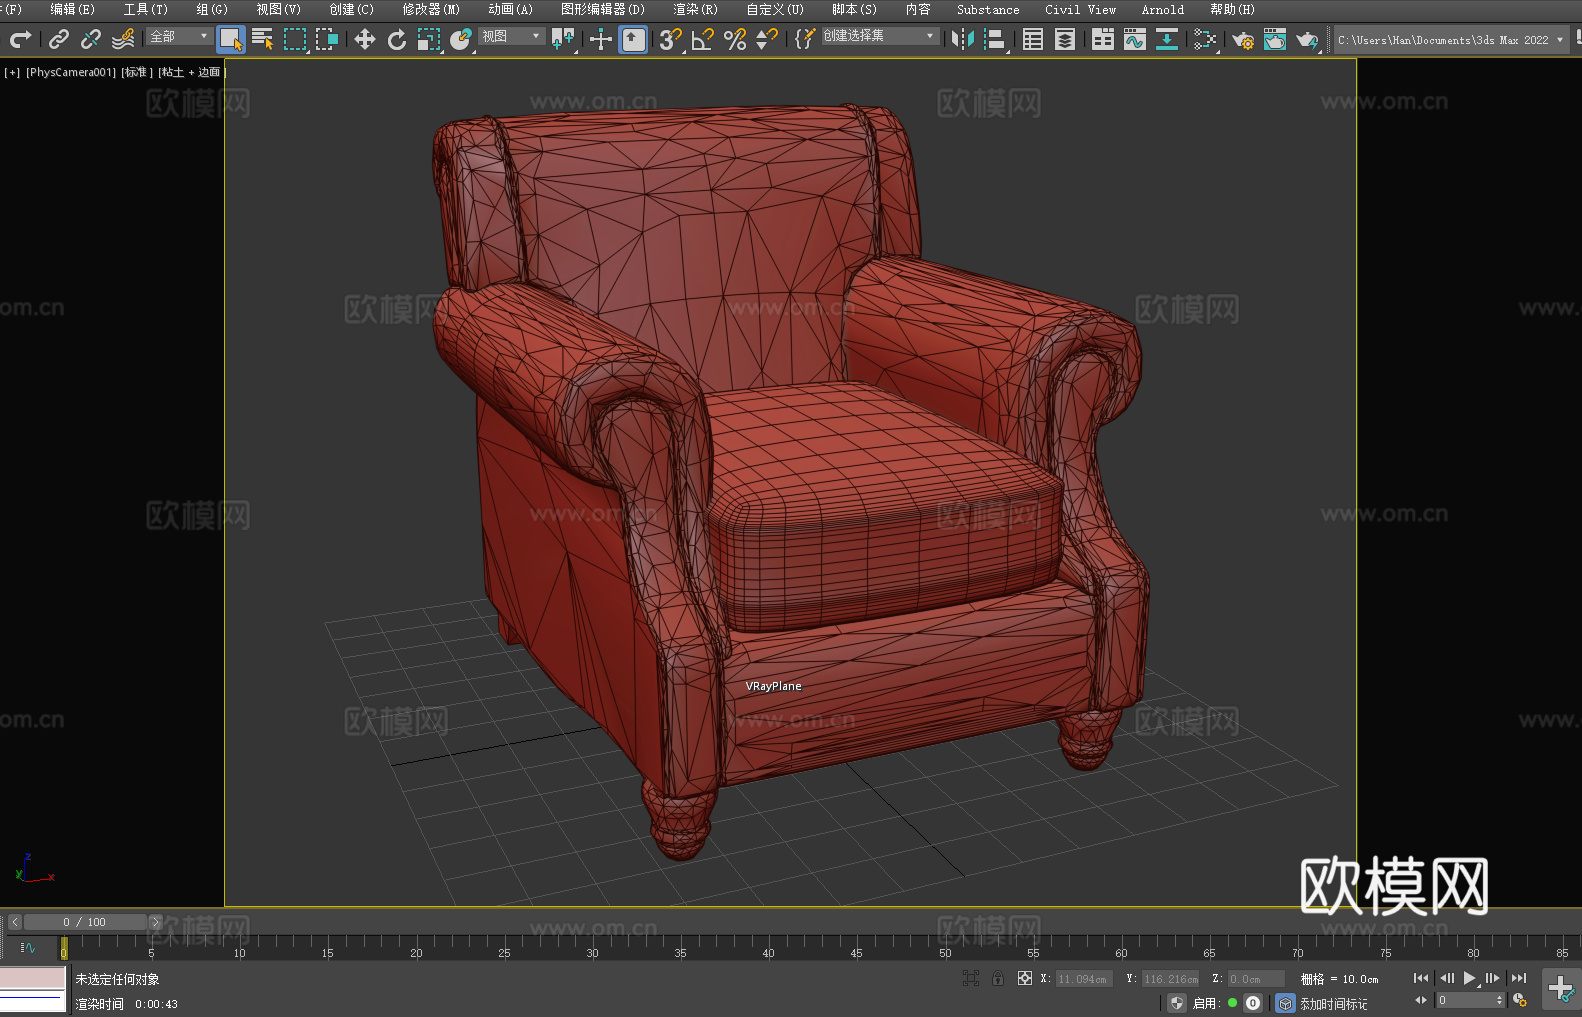Click the Bind to Space Warp icon
Viewport: 1582px width, 1017px height.
[x=123, y=39]
